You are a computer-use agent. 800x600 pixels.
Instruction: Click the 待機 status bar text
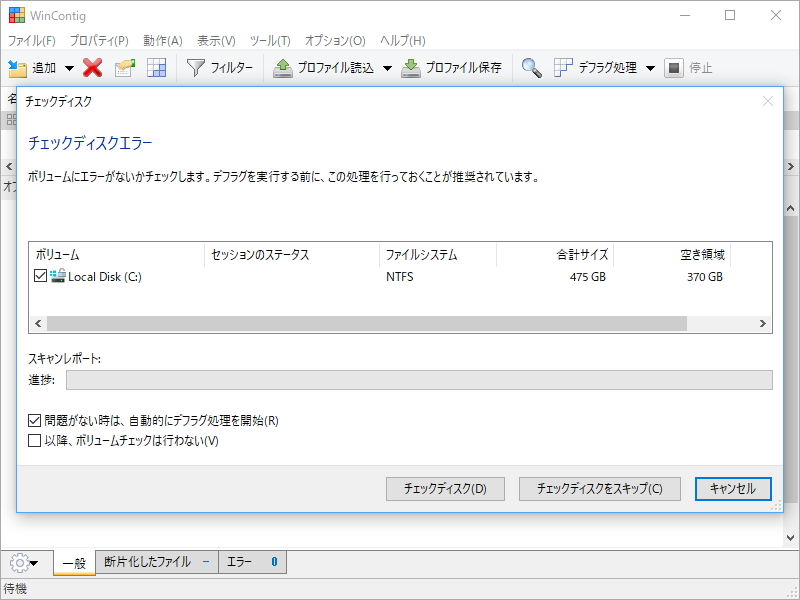[x=15, y=589]
